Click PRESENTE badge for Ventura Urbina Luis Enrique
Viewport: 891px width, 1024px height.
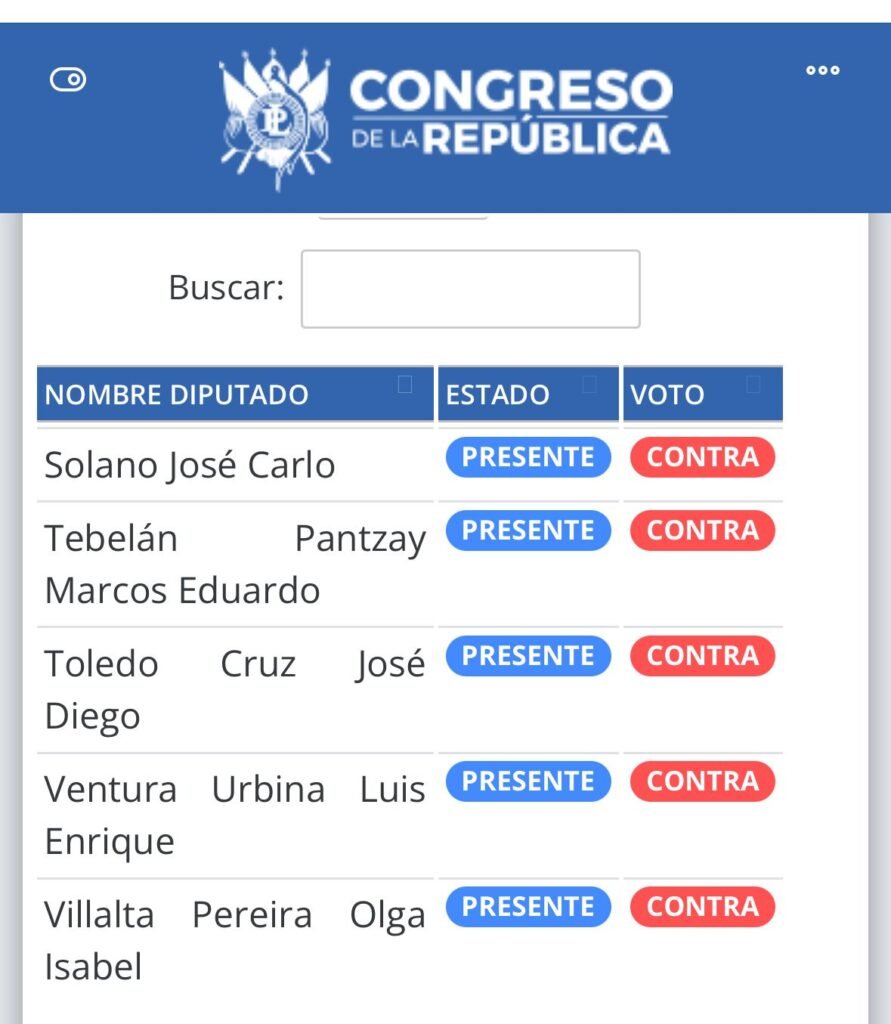tap(527, 781)
